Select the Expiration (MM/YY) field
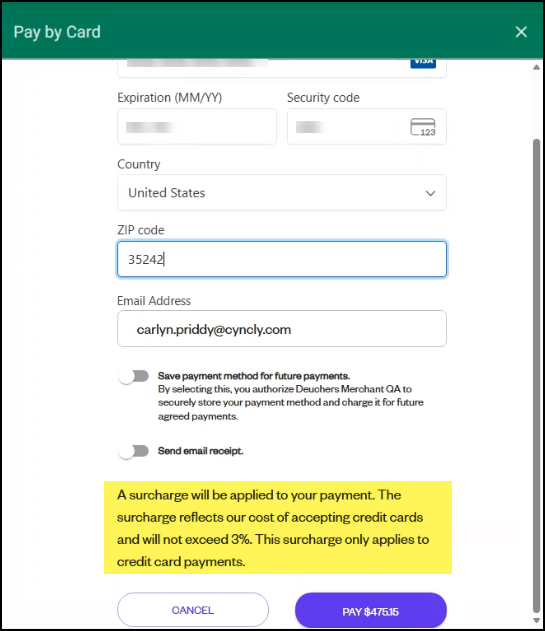Viewport: 545px width, 631px height. pyautogui.click(x=197, y=127)
